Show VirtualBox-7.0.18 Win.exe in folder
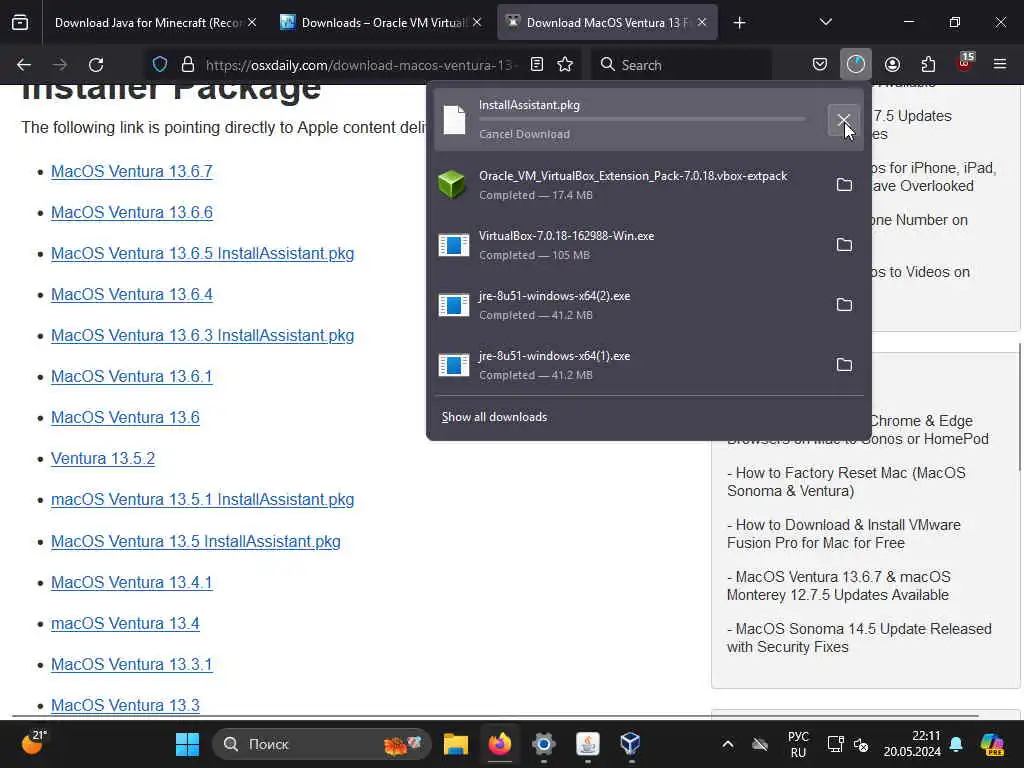The image size is (1024, 768). pos(844,245)
